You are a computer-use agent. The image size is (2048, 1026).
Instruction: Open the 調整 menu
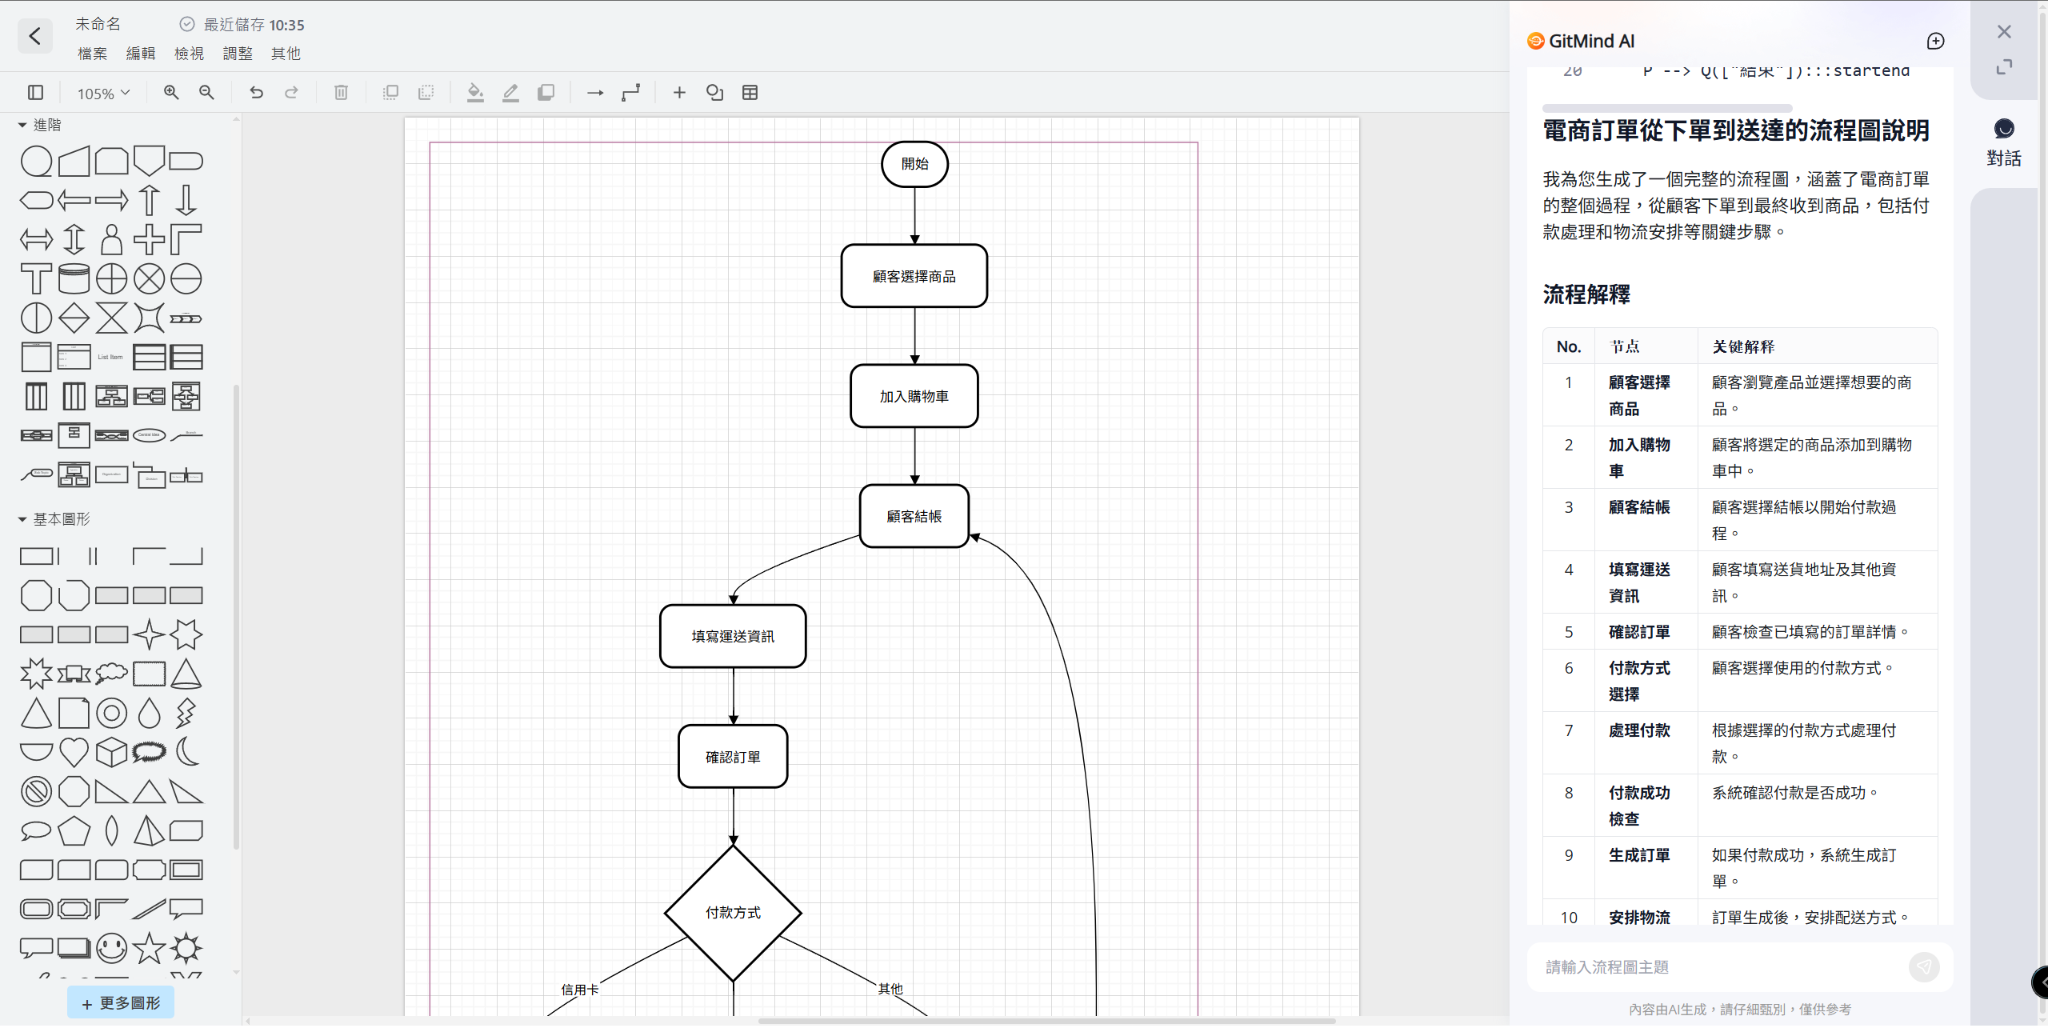(x=237, y=54)
